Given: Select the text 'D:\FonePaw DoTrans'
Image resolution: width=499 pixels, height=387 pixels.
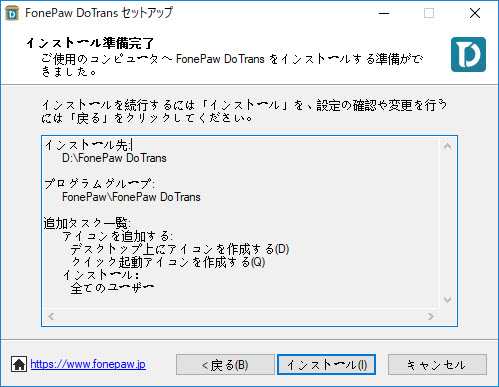Looking at the screenshot, I should 114,158.
